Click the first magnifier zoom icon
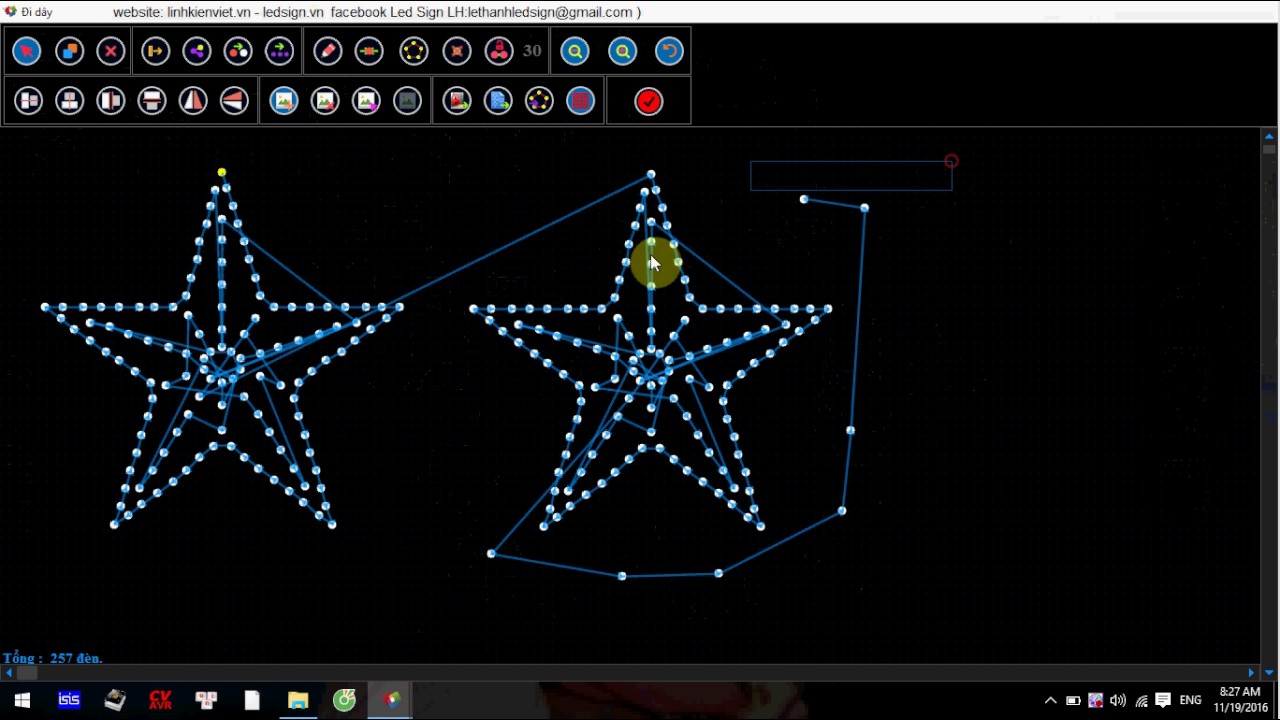 (575, 51)
